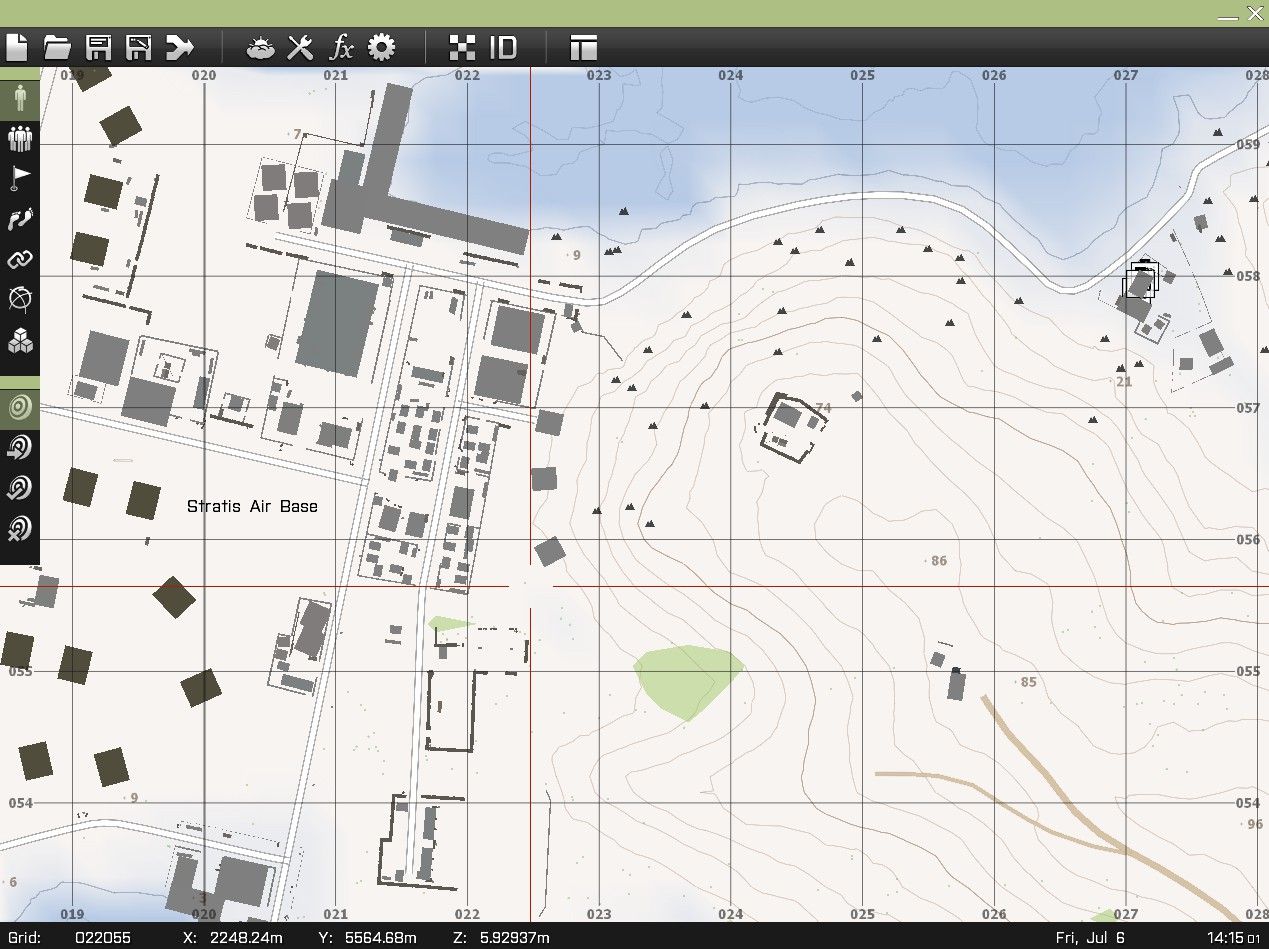
Task: Click the date 'Fri, Jul 6'
Action: tap(1092, 938)
